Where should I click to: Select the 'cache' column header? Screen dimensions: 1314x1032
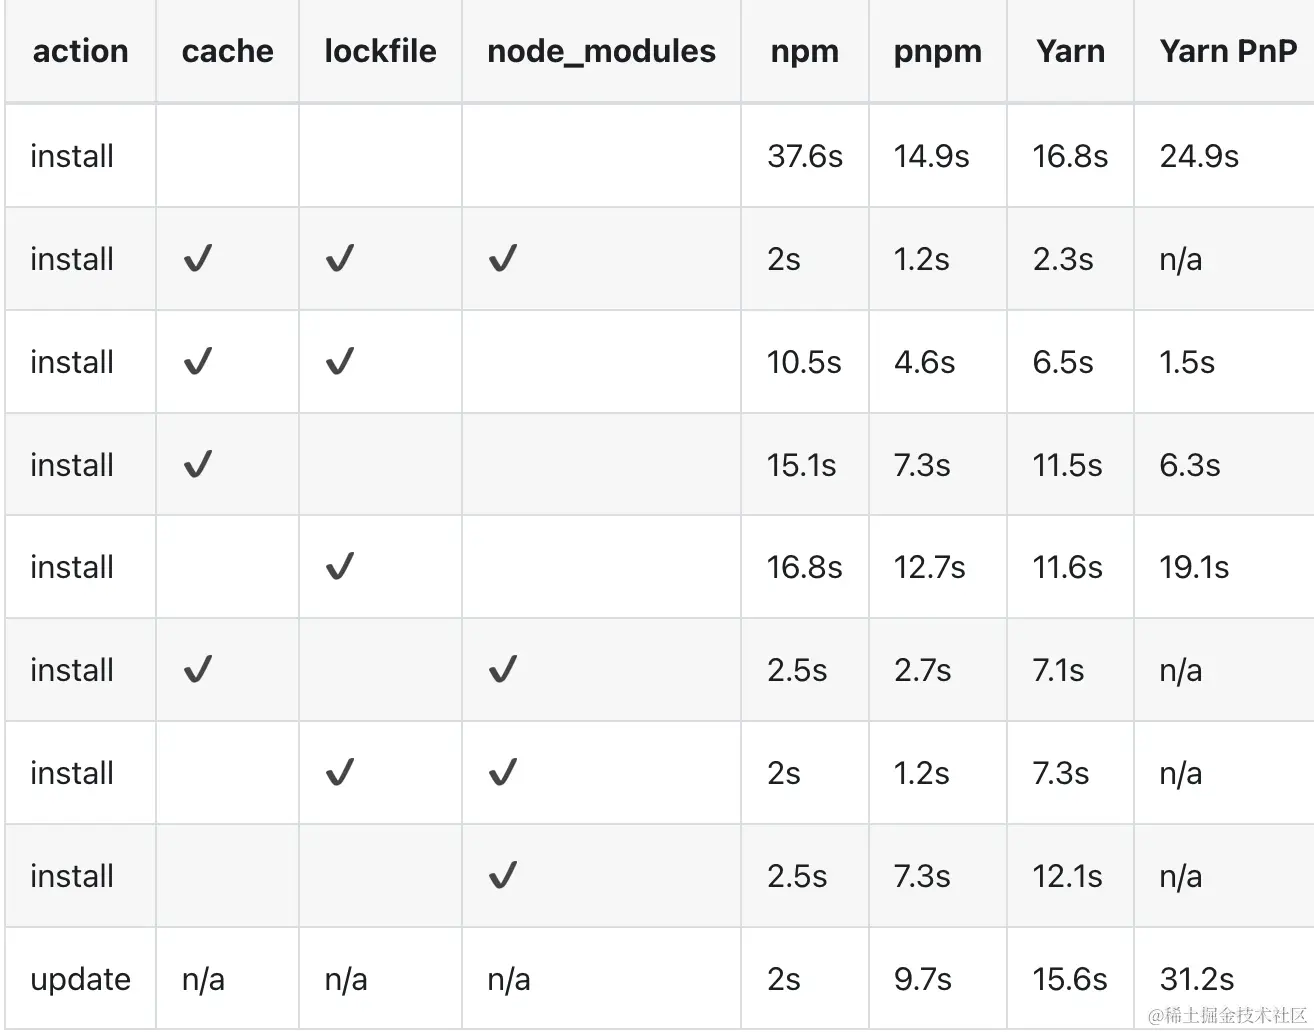tap(227, 51)
